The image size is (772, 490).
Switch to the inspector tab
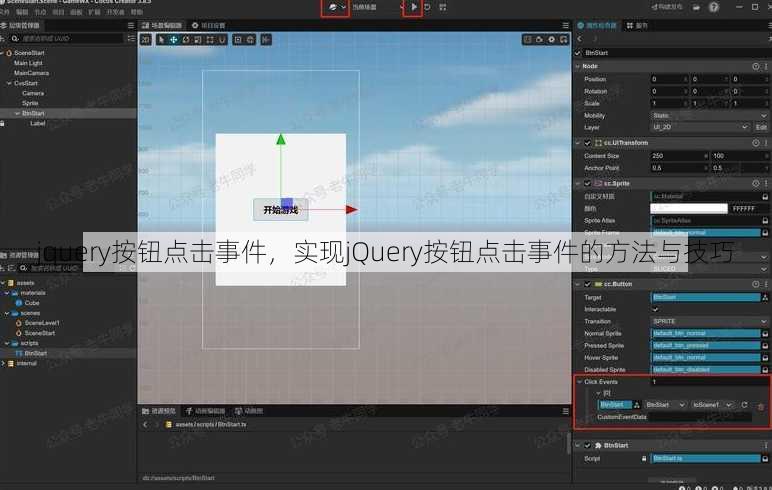click(596, 25)
